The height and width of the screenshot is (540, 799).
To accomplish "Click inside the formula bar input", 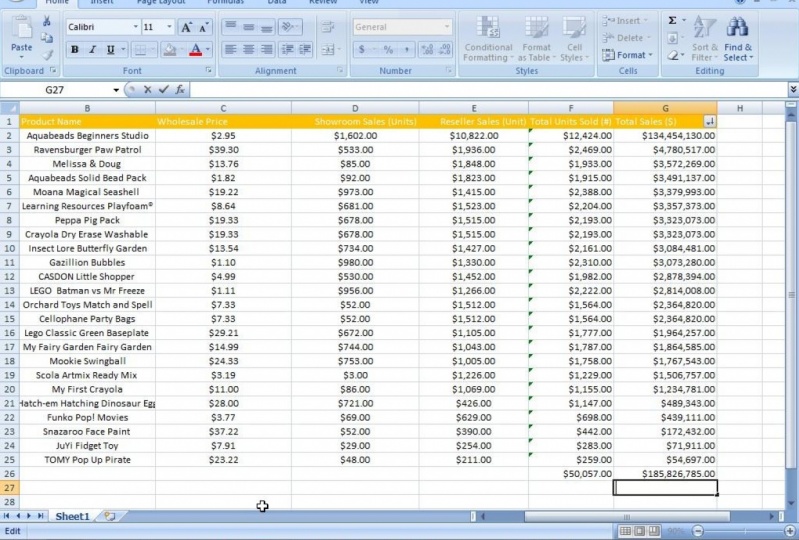I will point(488,90).
